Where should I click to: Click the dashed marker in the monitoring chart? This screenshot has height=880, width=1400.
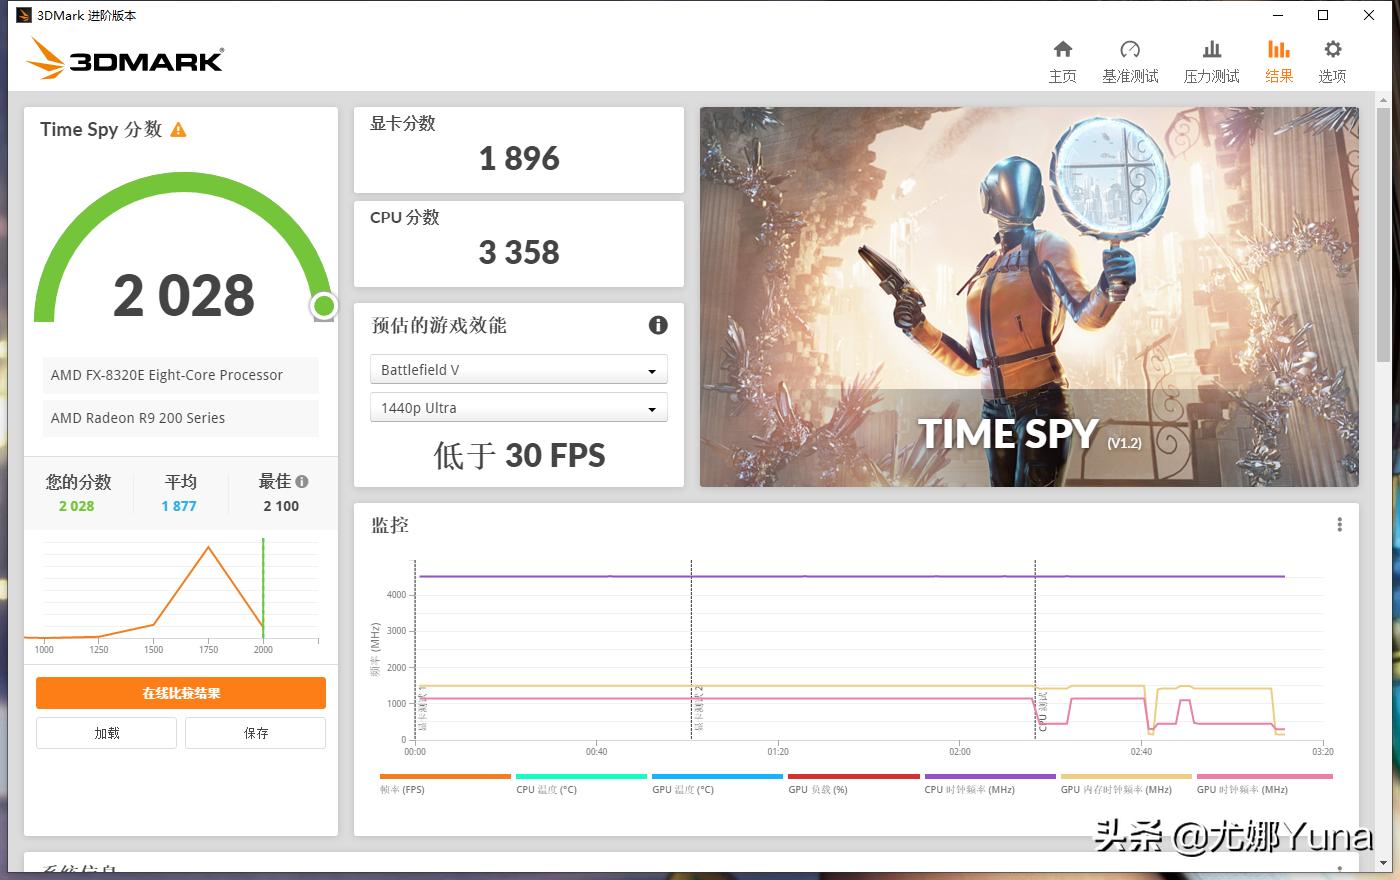tap(691, 650)
